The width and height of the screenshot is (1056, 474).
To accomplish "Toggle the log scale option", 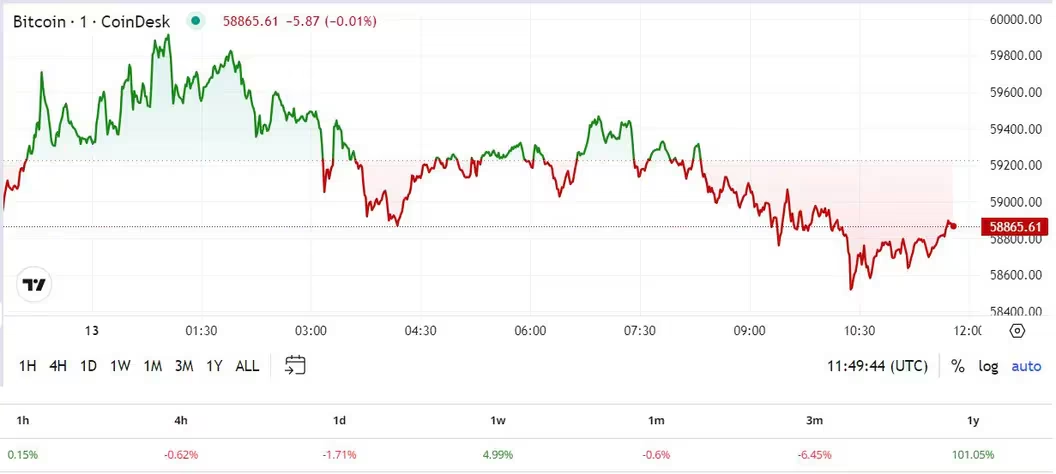I will pyautogui.click(x=988, y=366).
